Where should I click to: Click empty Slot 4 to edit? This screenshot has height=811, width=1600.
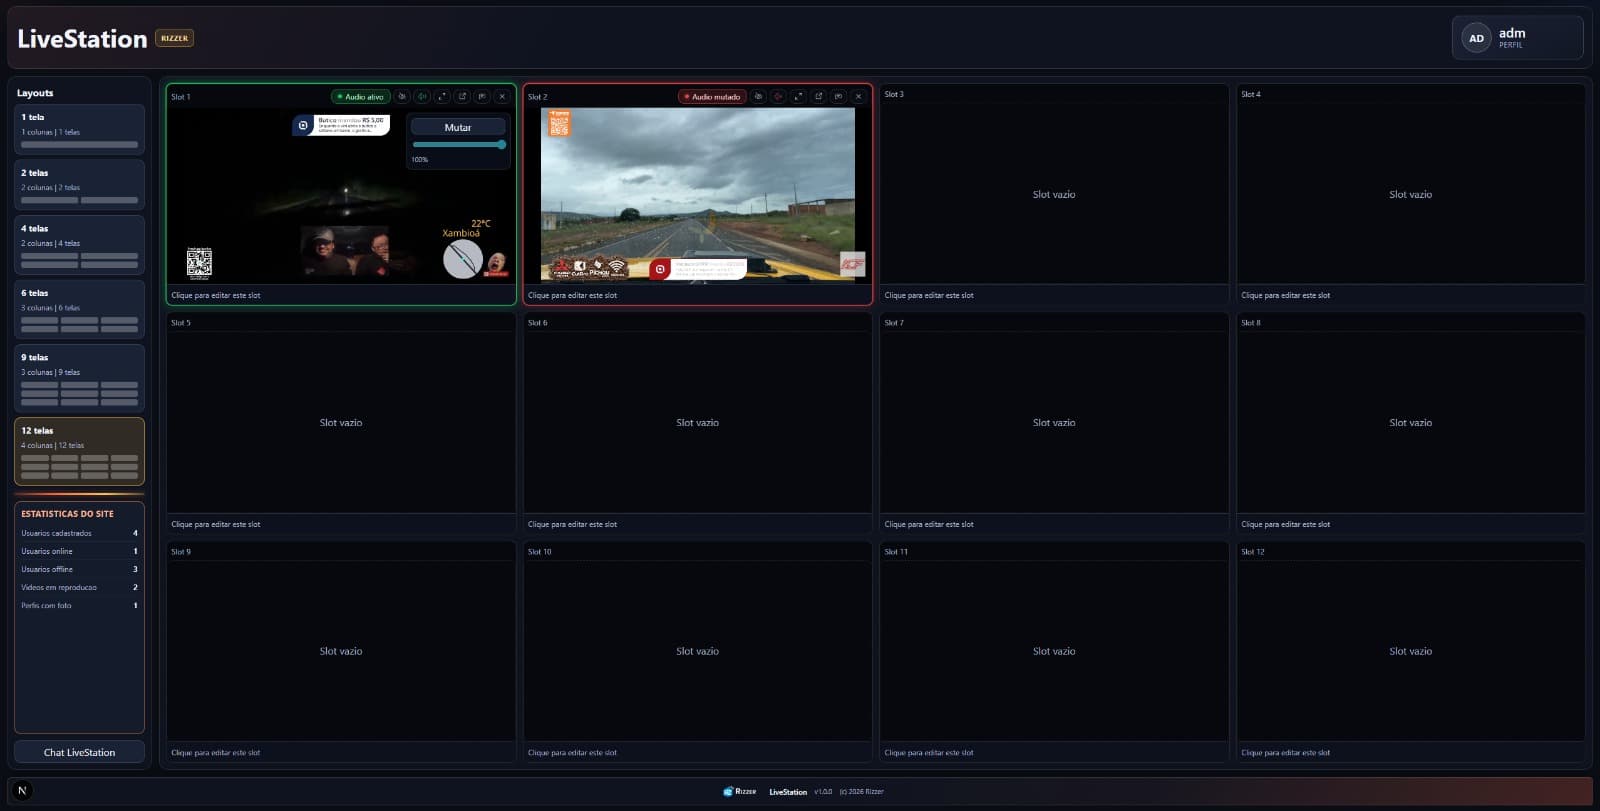[x=1411, y=195]
